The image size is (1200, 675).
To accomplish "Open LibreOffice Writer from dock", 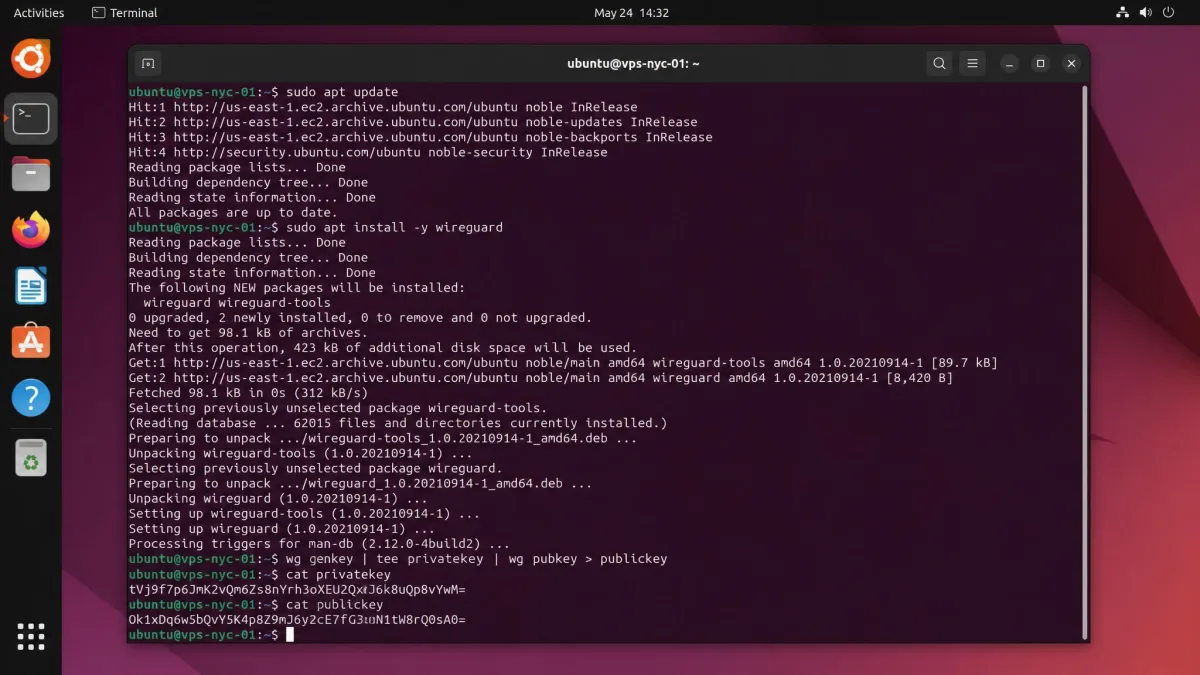I will point(31,286).
